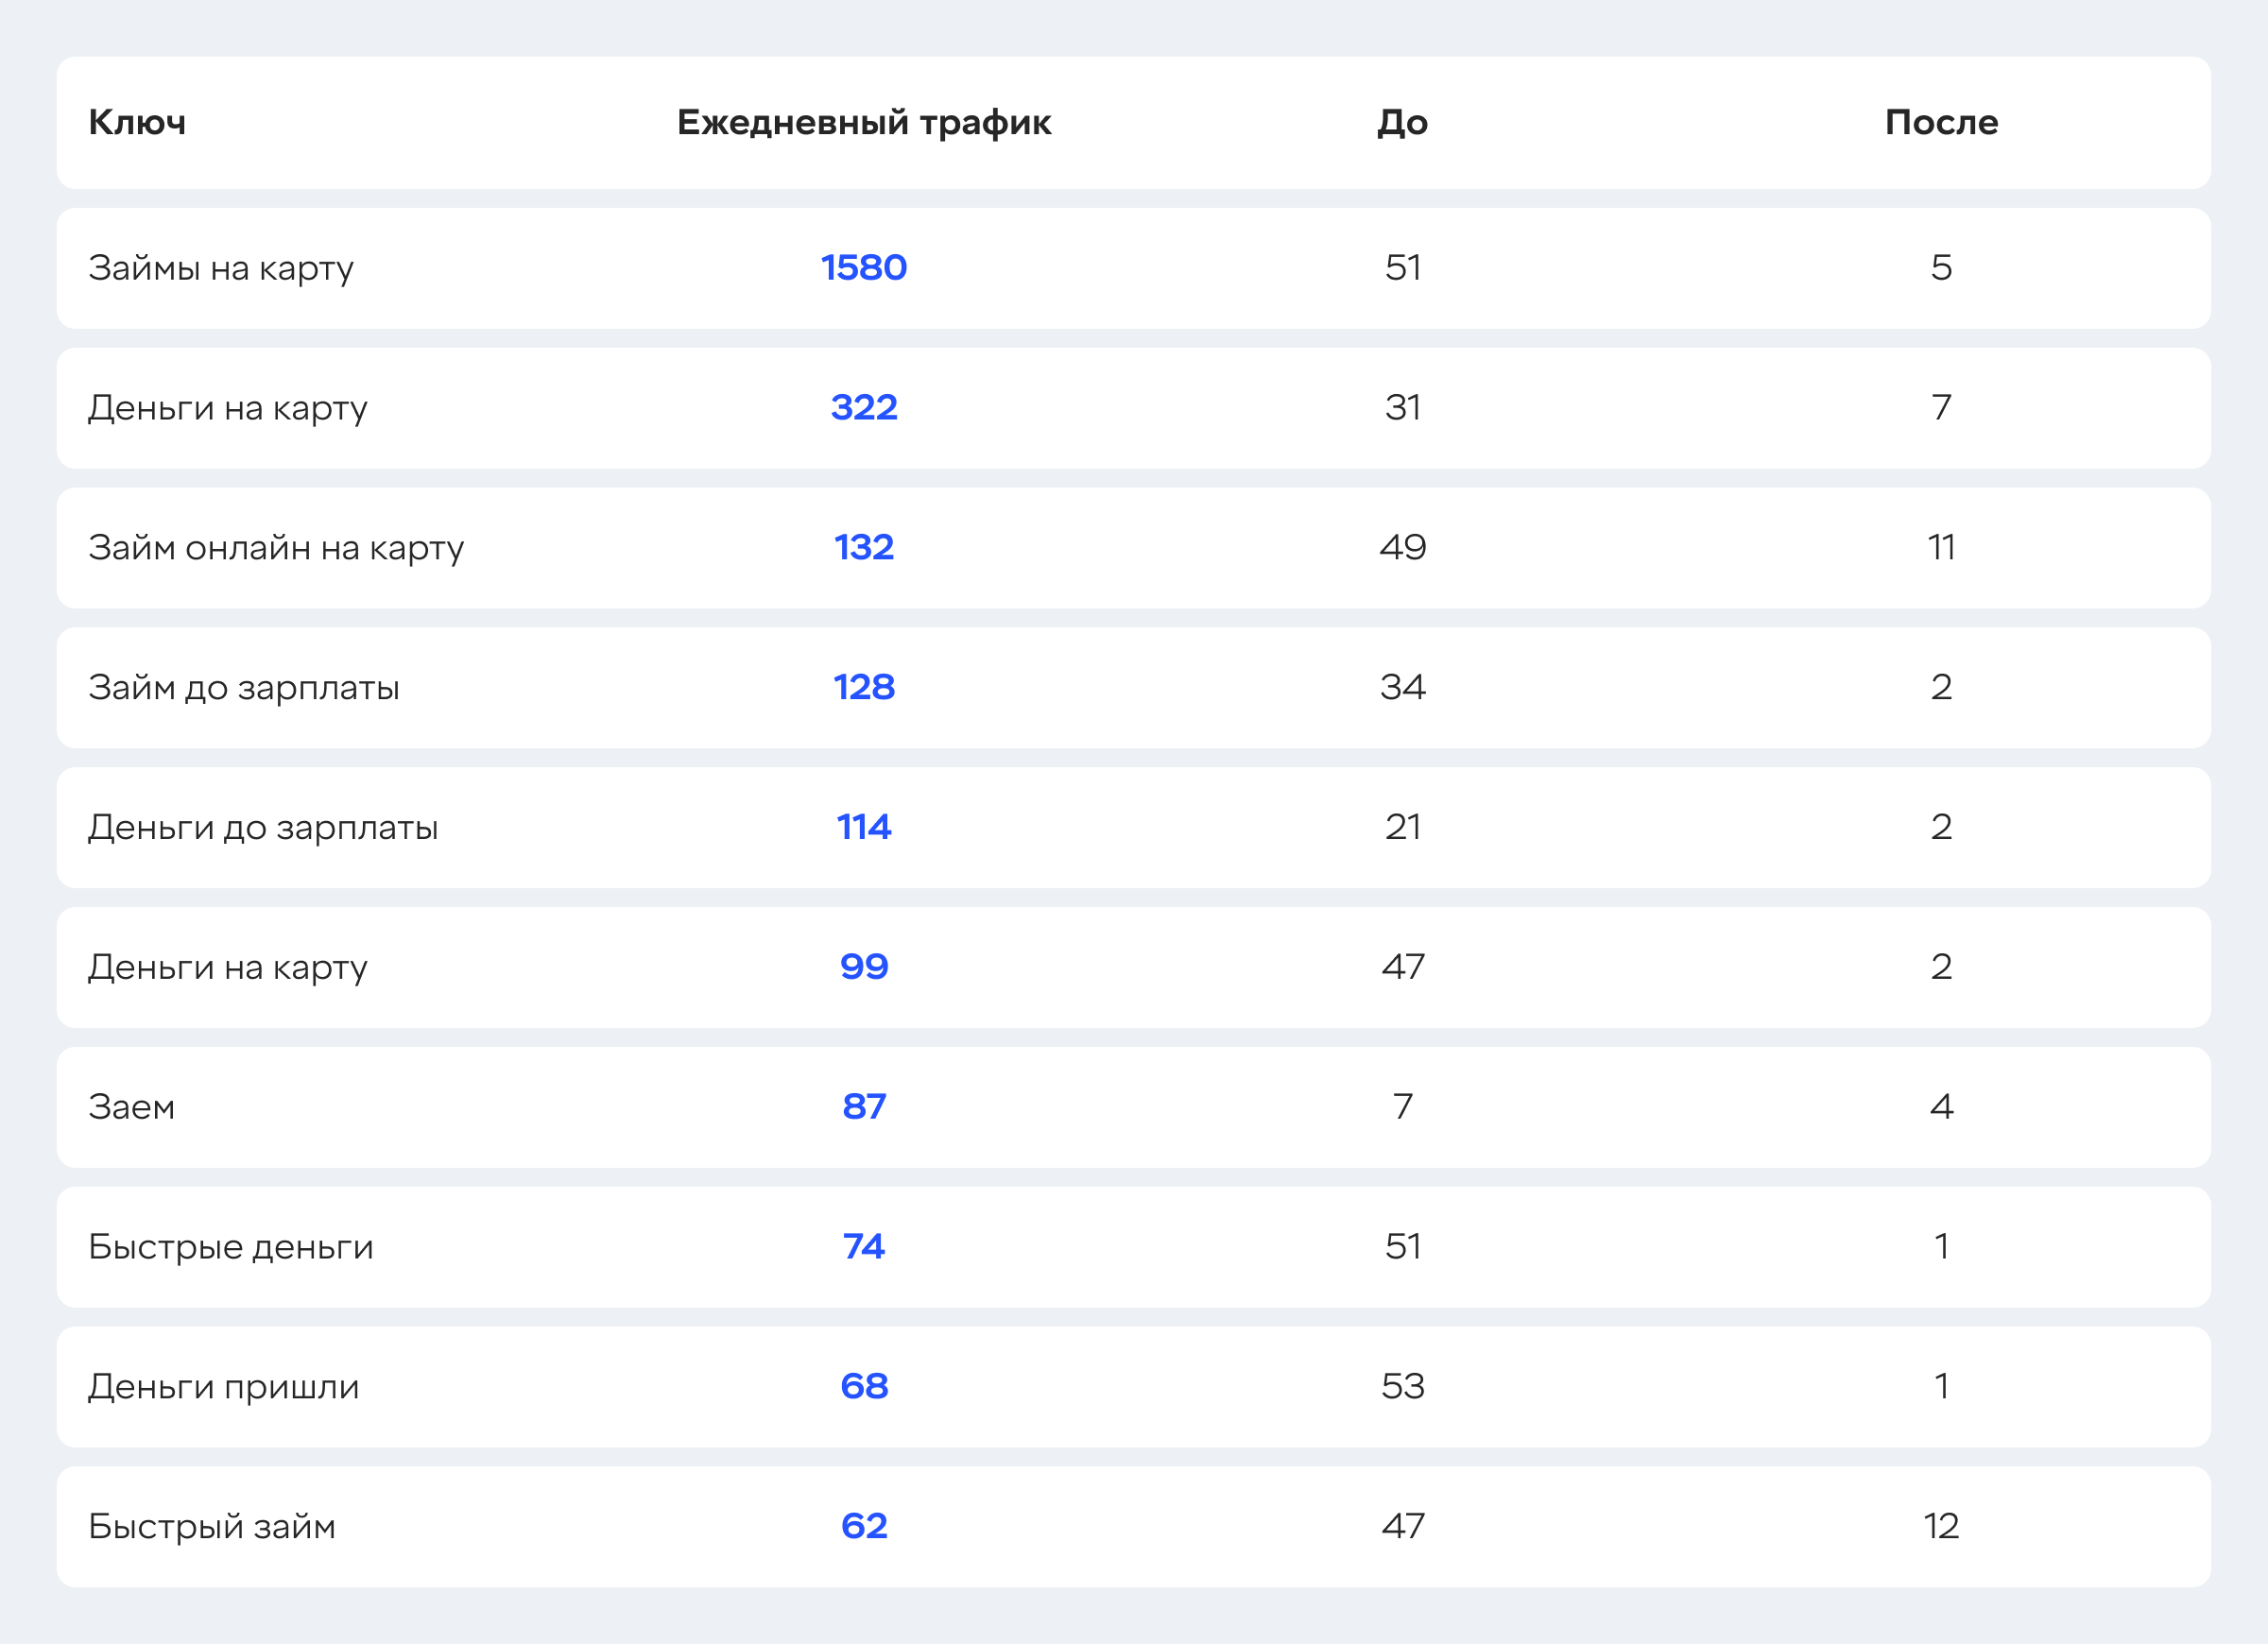Image resolution: width=2268 pixels, height=1644 pixels.
Task: Select the "Деньги до зарплаты" keyword
Action: 263,828
